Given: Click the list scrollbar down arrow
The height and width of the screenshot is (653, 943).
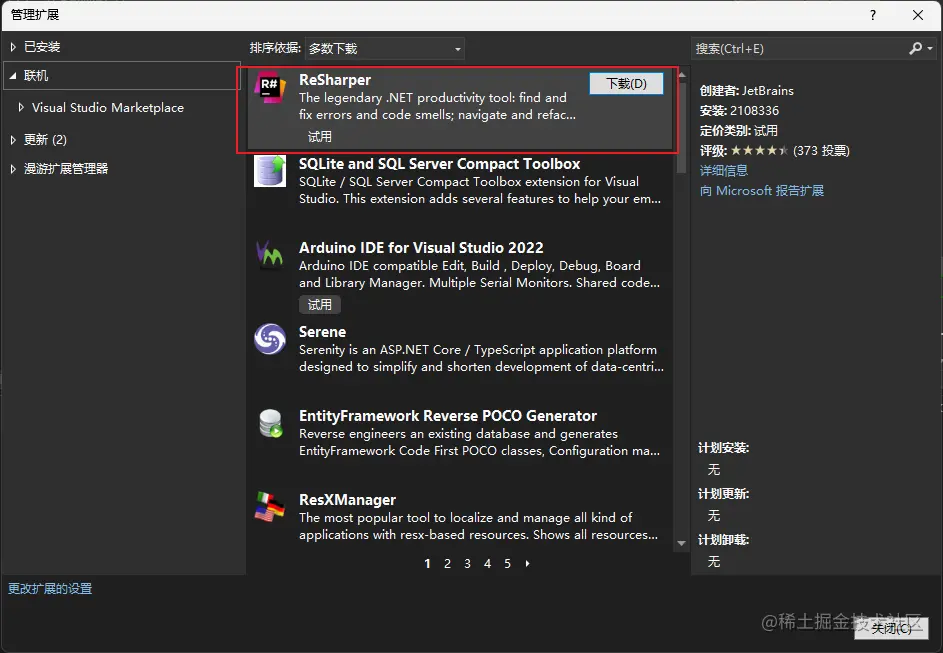Looking at the screenshot, I should coord(681,543).
